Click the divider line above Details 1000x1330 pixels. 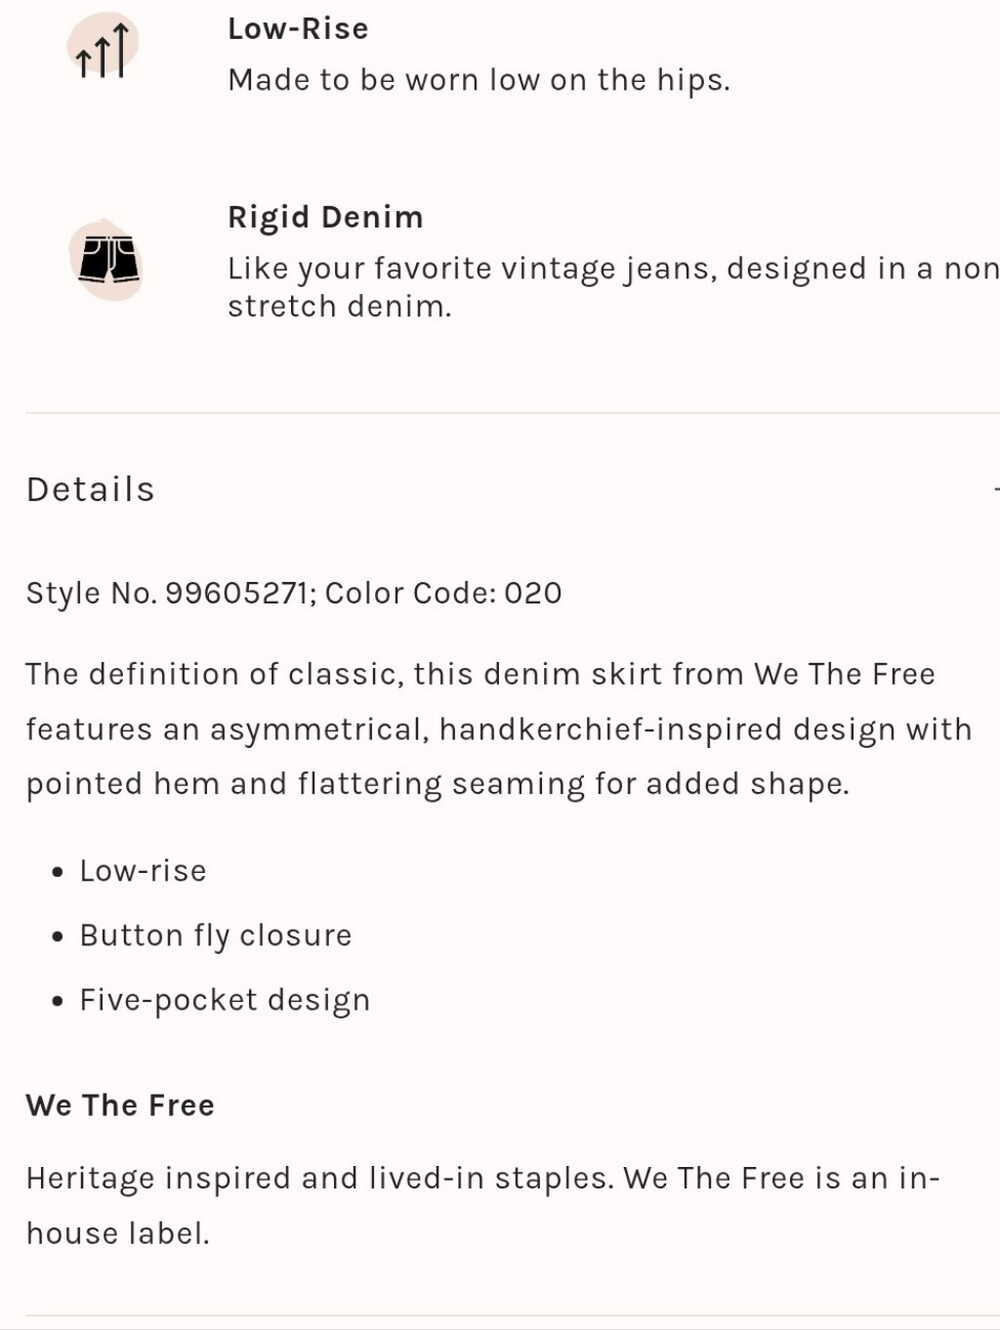(x=512, y=412)
